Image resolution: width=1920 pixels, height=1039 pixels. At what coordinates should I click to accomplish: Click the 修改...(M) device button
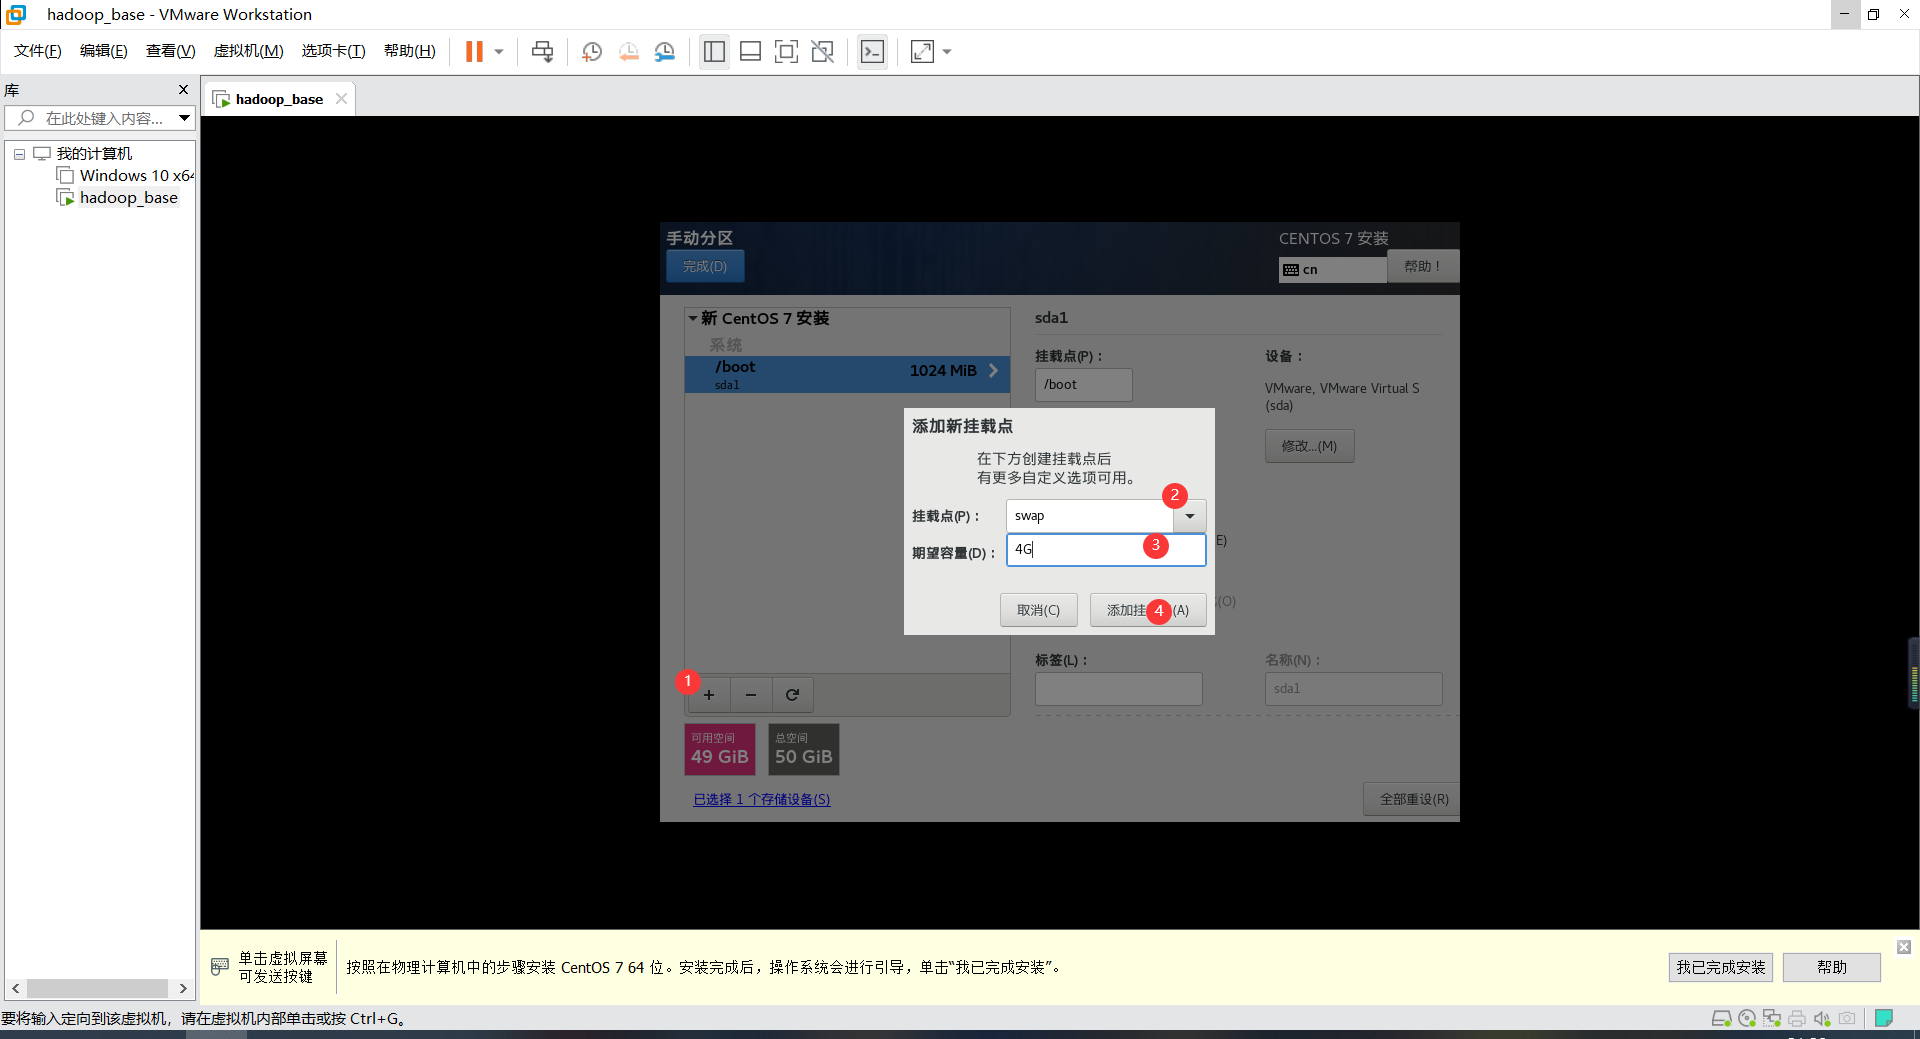pyautogui.click(x=1309, y=446)
